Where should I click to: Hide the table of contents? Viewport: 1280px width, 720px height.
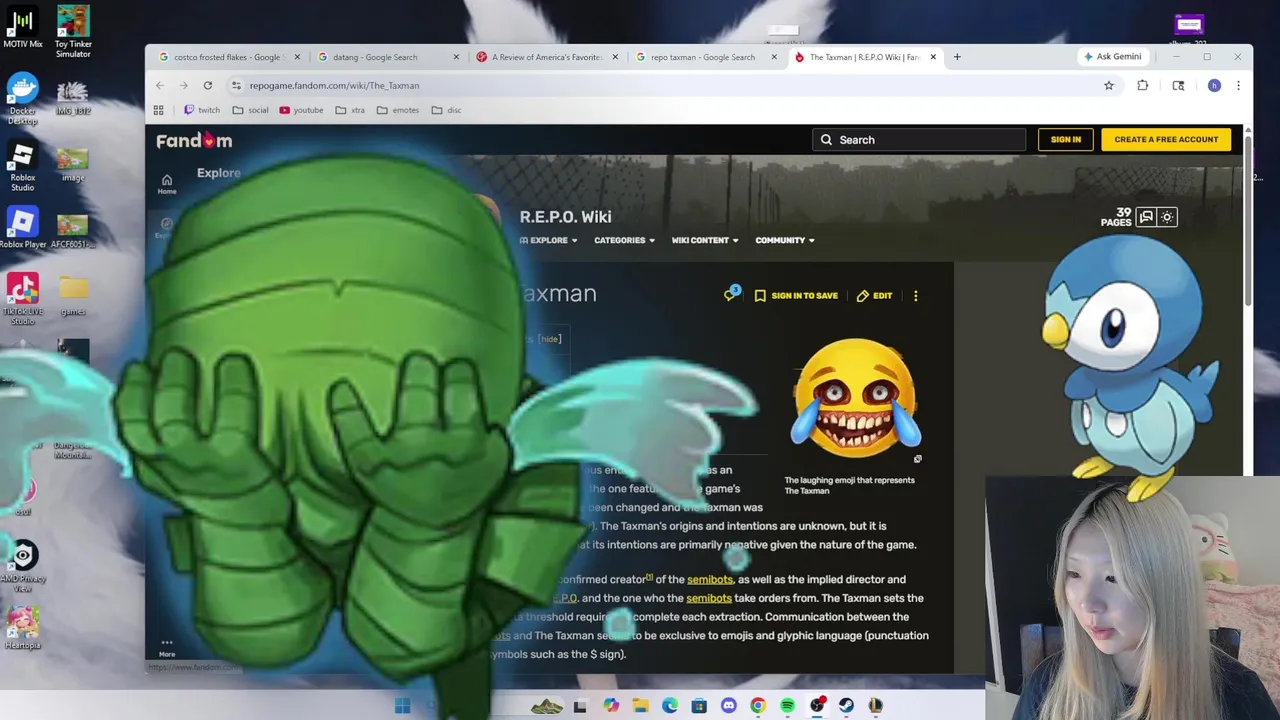[x=550, y=338]
